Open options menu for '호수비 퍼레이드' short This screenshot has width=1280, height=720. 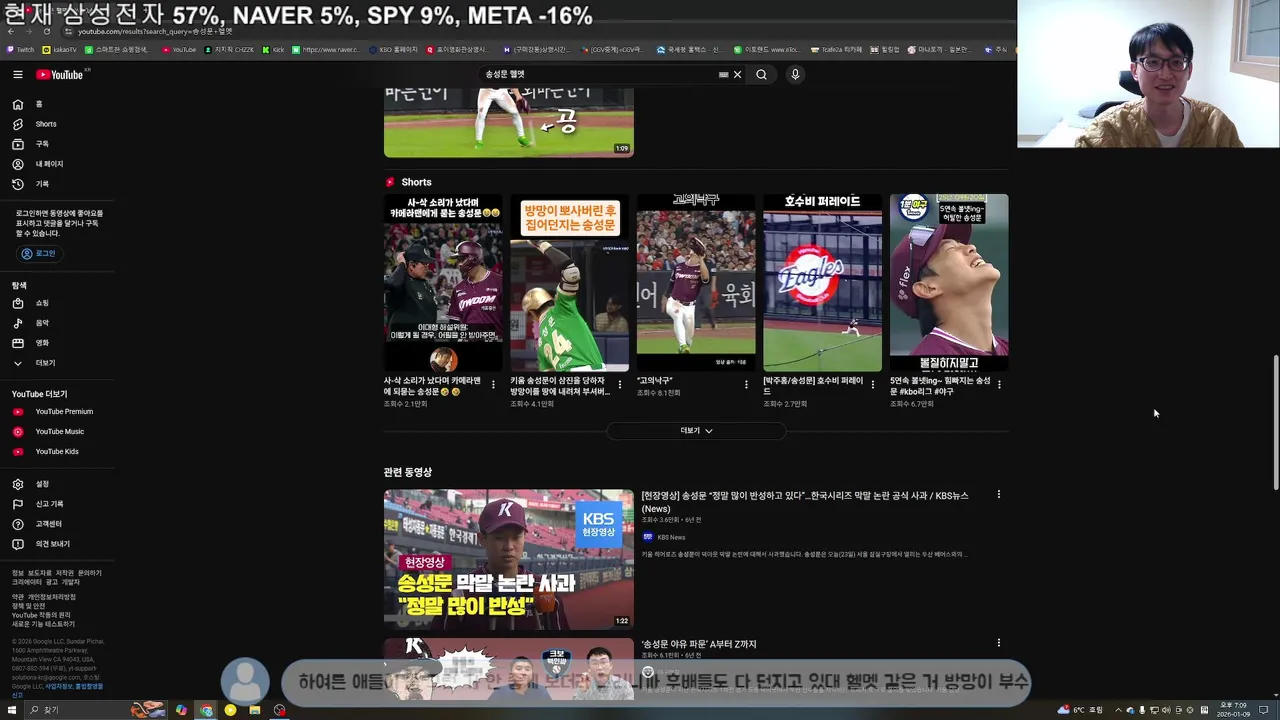(x=873, y=385)
